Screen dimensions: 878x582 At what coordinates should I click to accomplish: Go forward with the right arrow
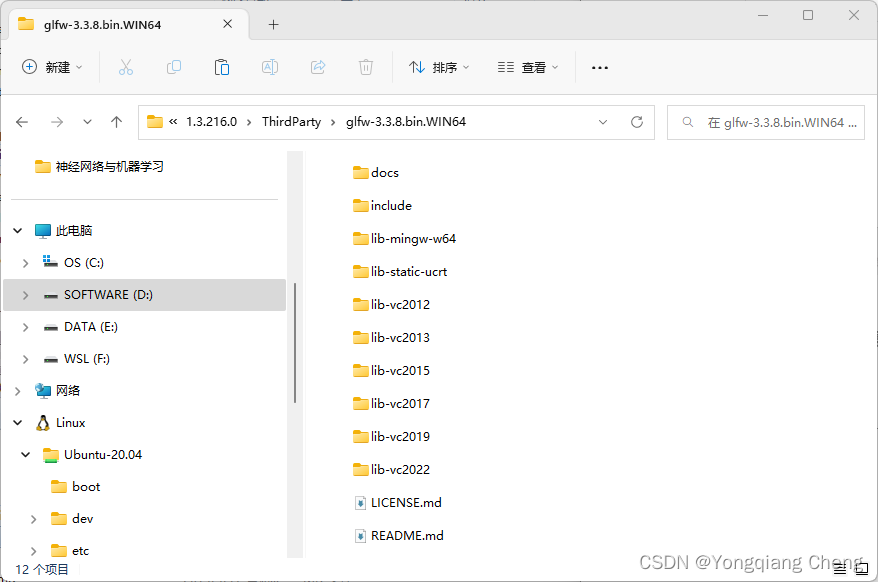(x=57, y=122)
